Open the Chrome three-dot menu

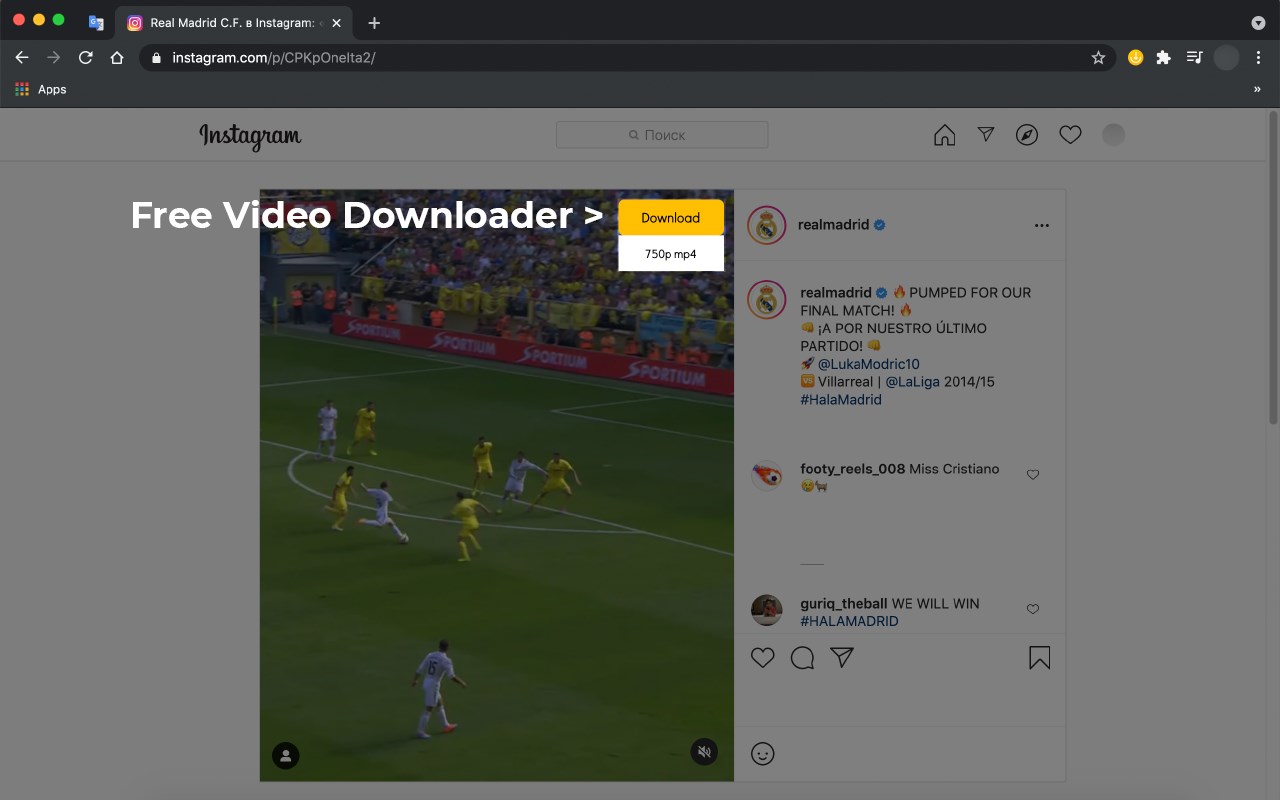point(1258,58)
